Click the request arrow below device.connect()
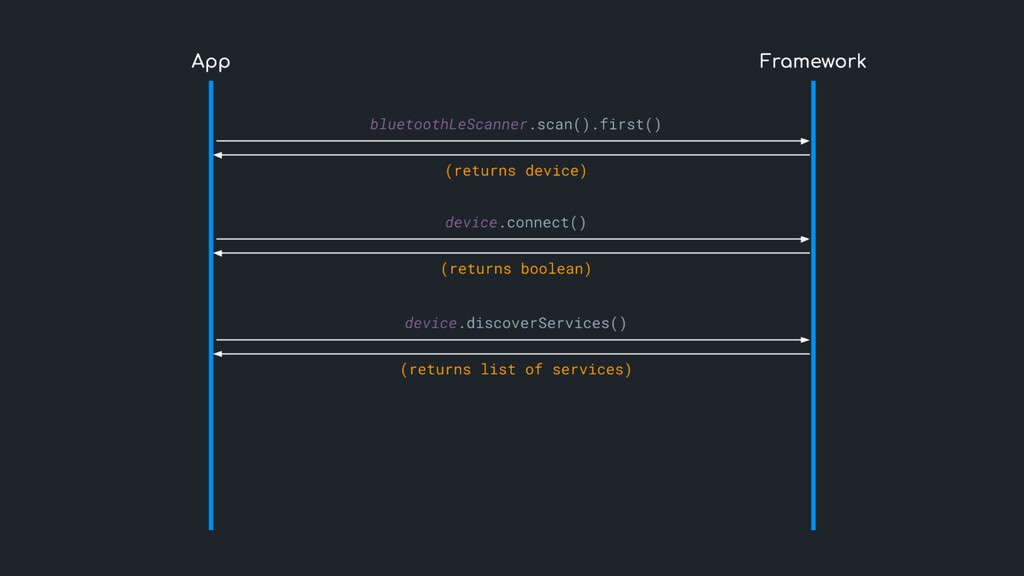Viewport: 1024px width, 576px height. pos(512,239)
